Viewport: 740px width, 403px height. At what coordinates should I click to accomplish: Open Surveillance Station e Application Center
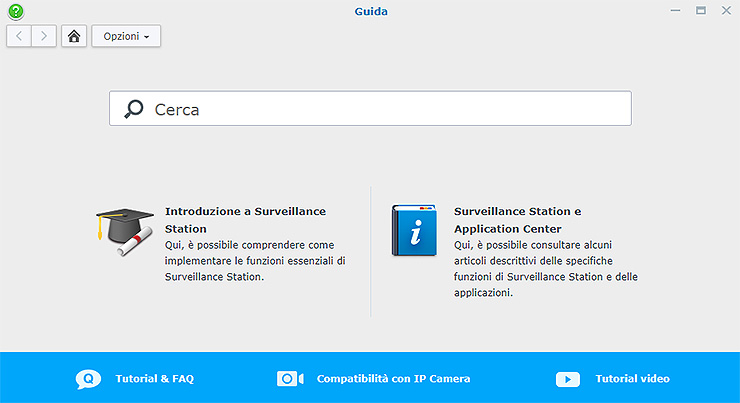pyautogui.click(x=517, y=220)
